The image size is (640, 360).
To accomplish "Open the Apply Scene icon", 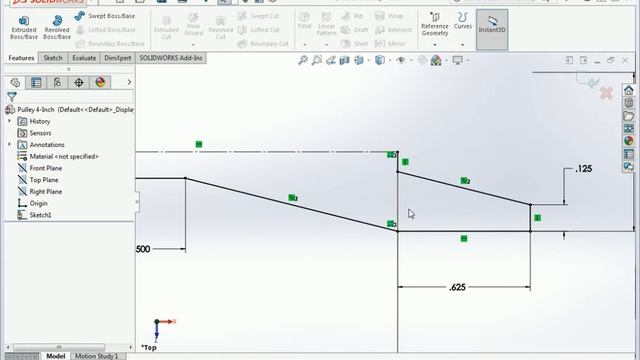I will (x=436, y=60).
